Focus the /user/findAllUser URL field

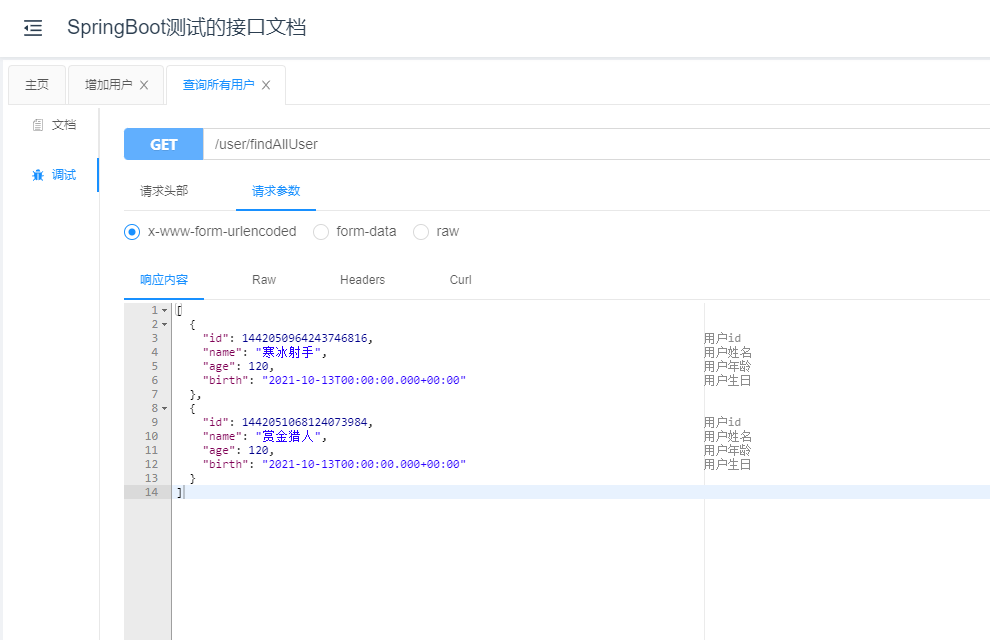(x=596, y=145)
